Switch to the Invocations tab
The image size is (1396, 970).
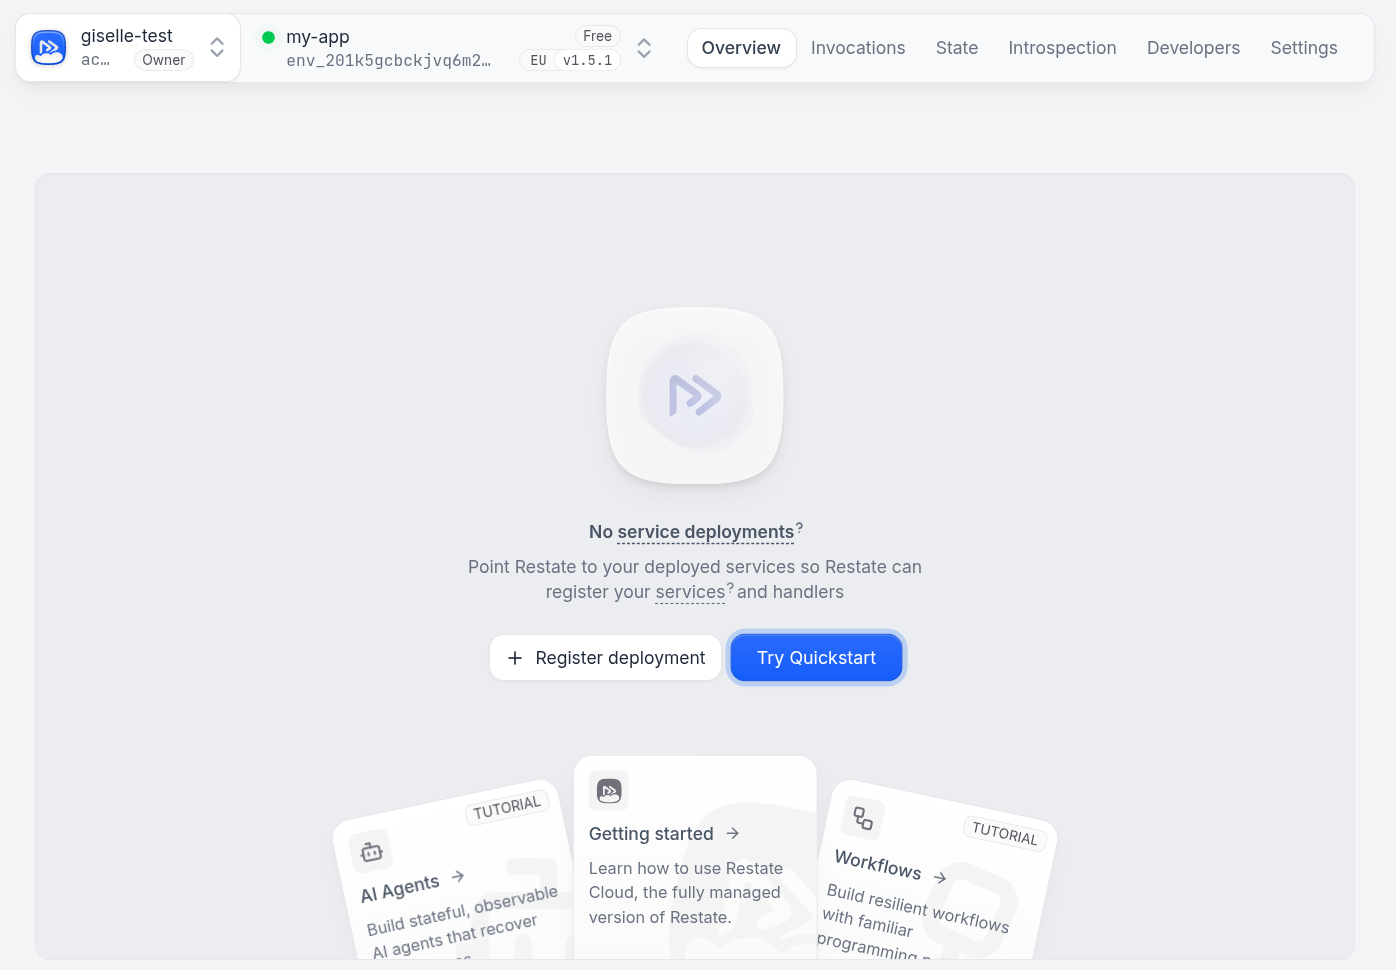[x=858, y=47]
